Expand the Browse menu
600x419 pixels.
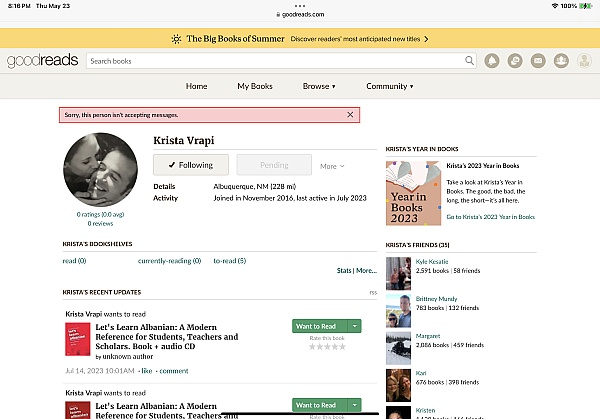point(319,86)
